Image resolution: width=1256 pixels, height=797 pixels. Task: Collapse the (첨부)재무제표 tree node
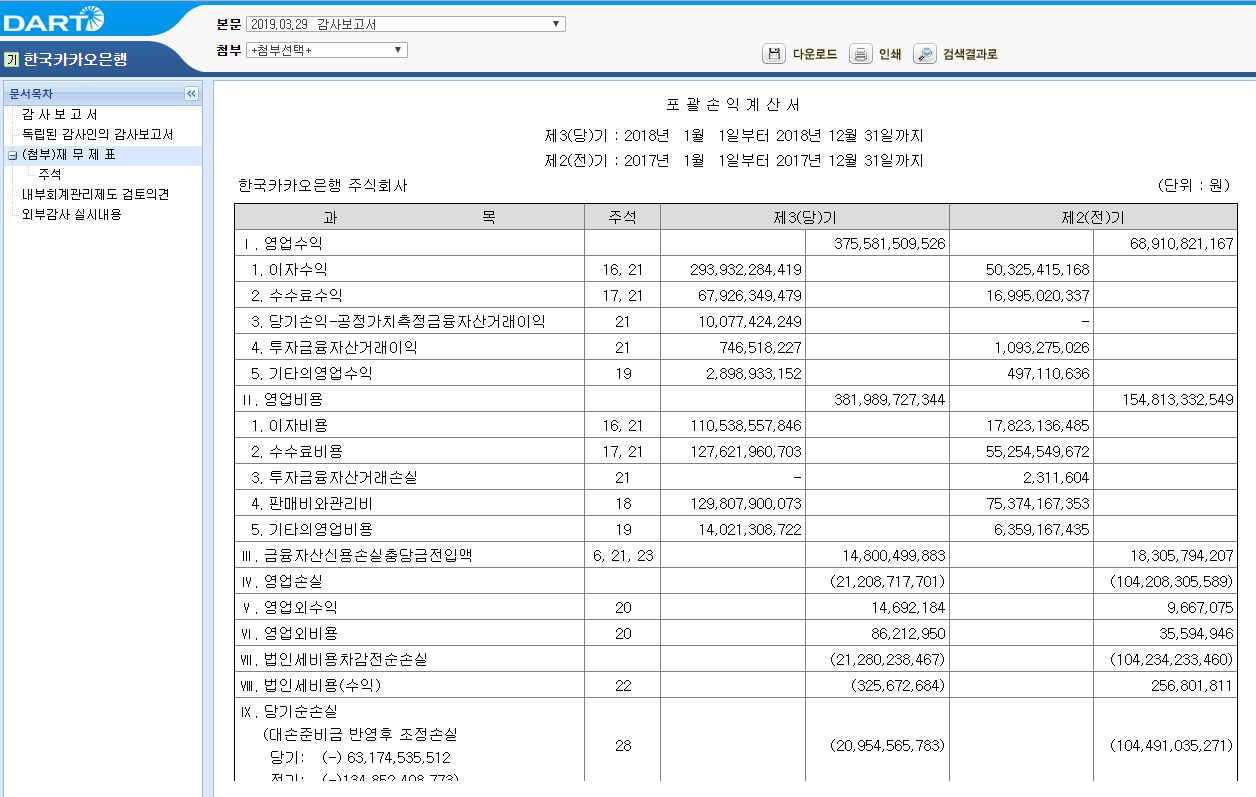pos(11,155)
